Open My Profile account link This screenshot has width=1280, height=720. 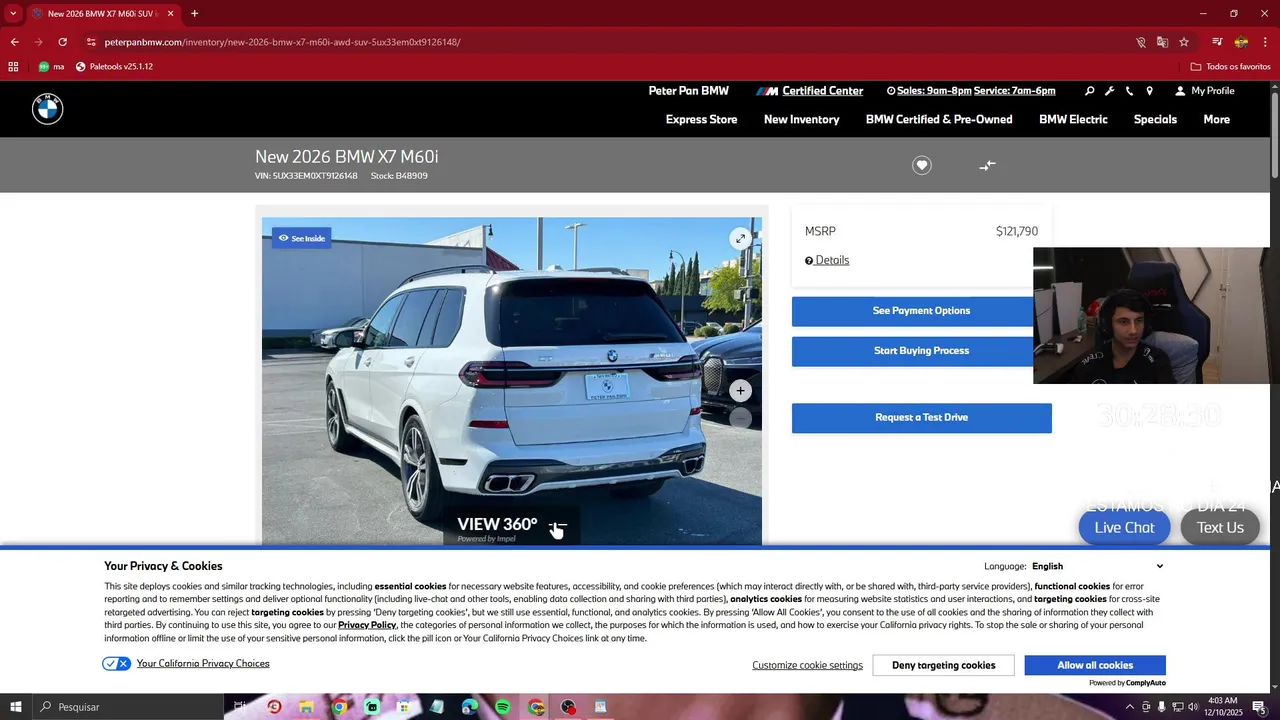[x=1204, y=91]
